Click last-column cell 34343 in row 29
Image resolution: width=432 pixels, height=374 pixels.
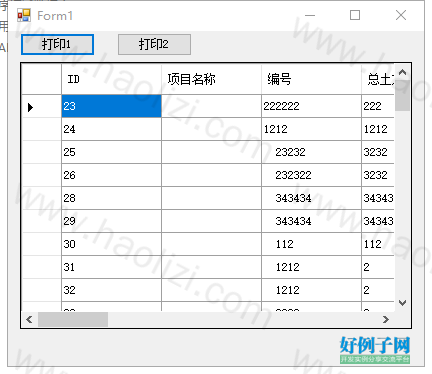click(378, 221)
